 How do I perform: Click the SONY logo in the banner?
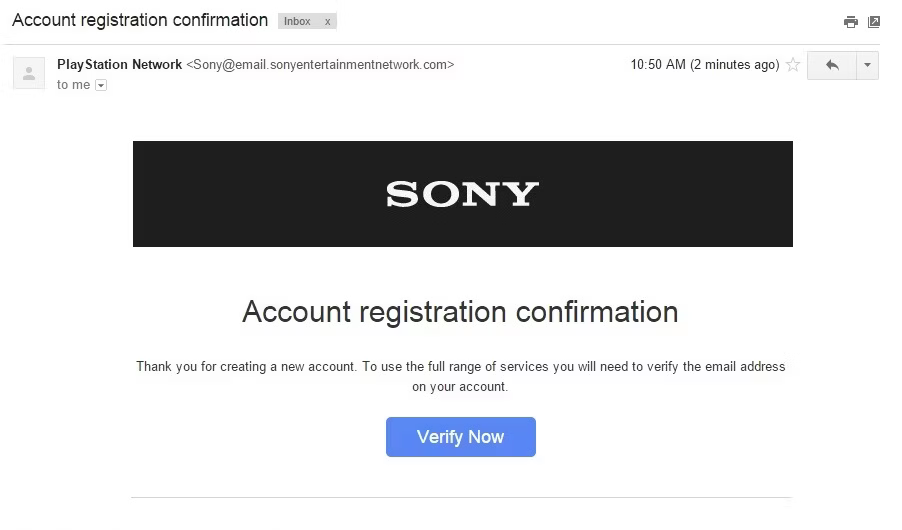462,194
